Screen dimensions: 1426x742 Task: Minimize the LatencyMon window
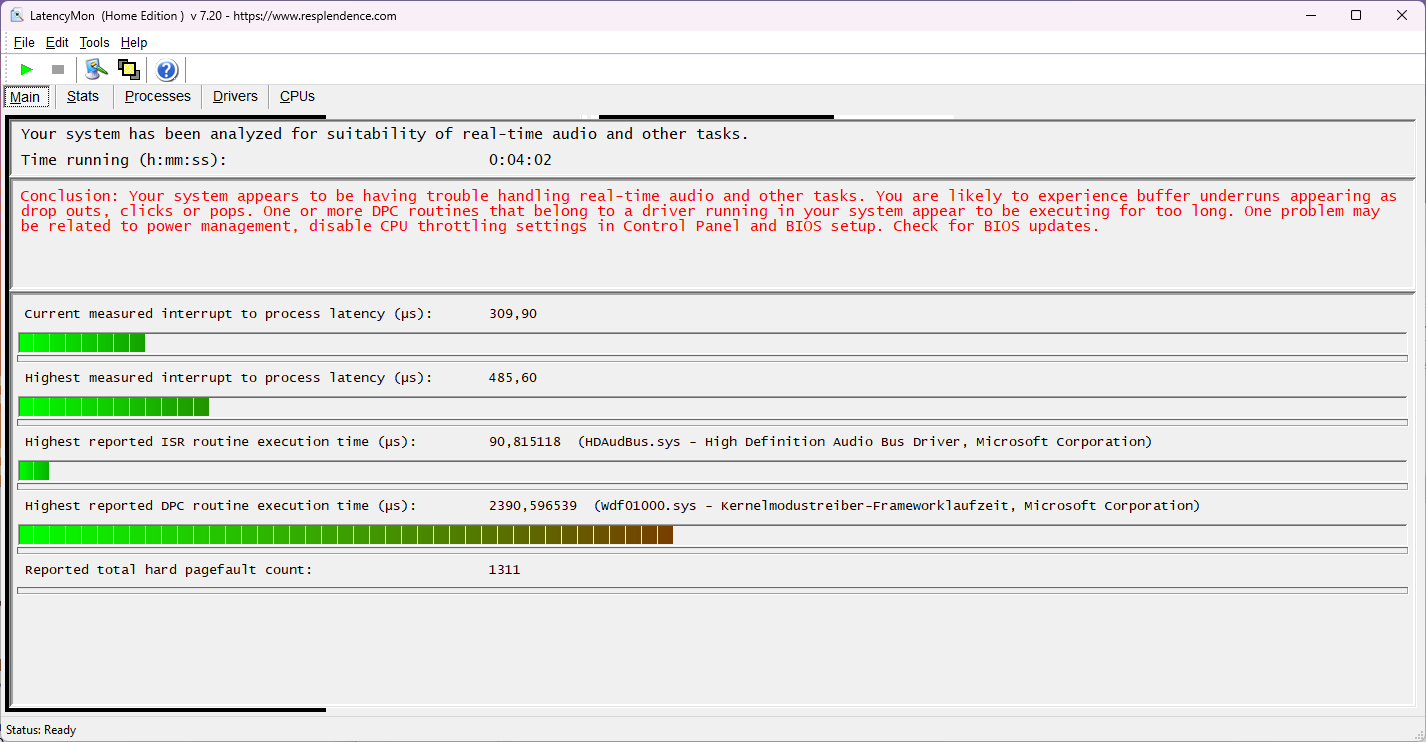point(1310,15)
